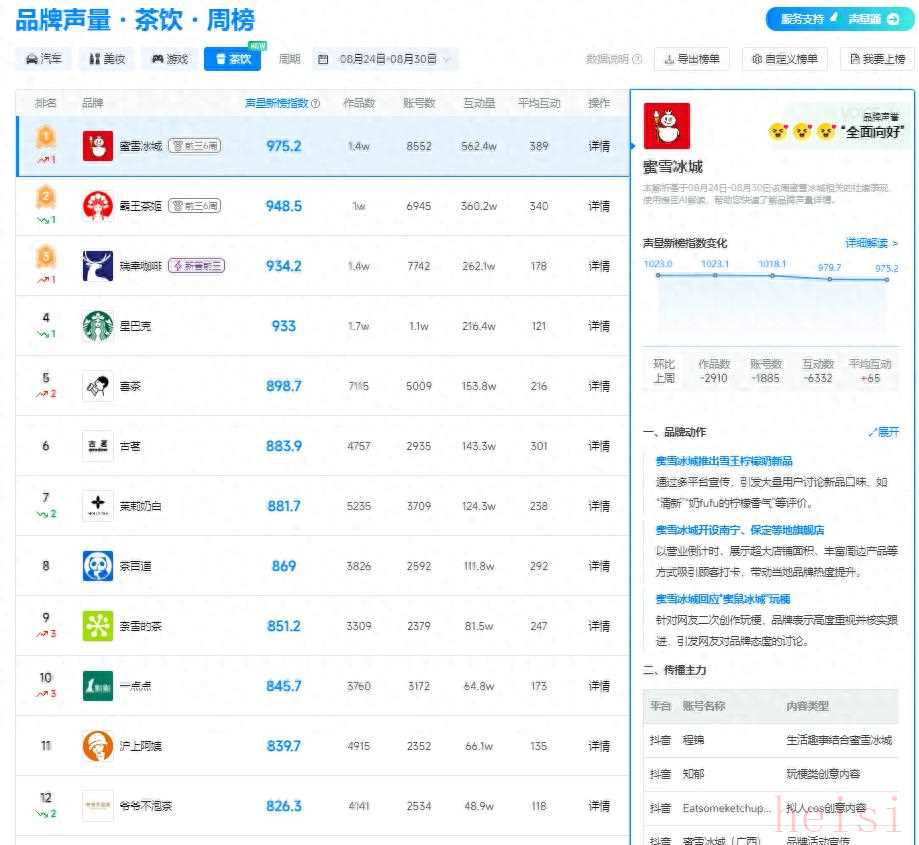Click the 奈雪的茶 green logo
Screen dimensions: 919x845
pyautogui.click(x=98, y=626)
